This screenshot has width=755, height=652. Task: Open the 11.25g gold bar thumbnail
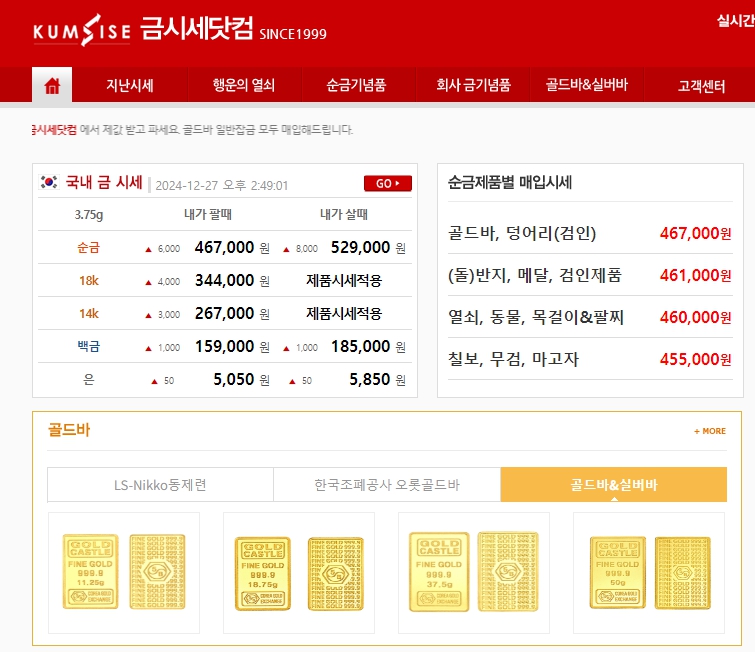pyautogui.click(x=124, y=573)
